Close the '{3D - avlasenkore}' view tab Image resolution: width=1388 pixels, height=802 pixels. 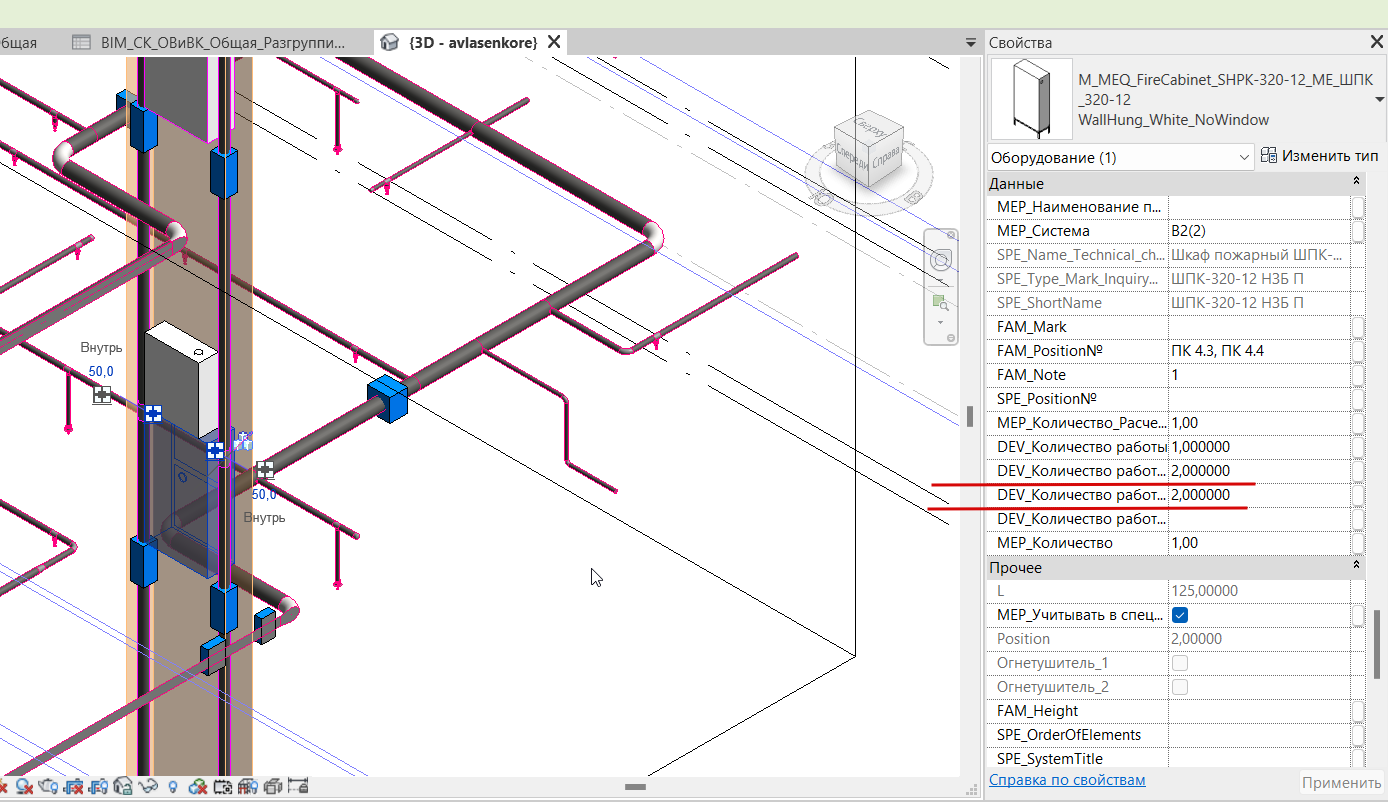pyautogui.click(x=553, y=42)
